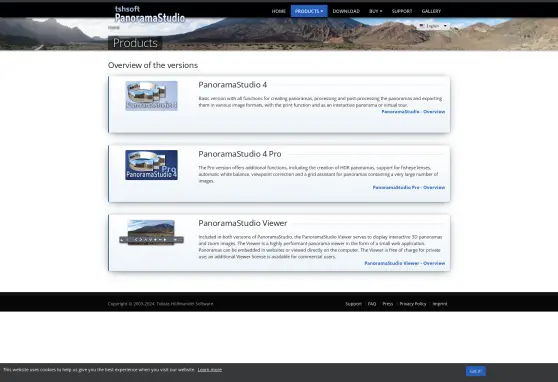Open the English language dropdown

(x=433, y=26)
